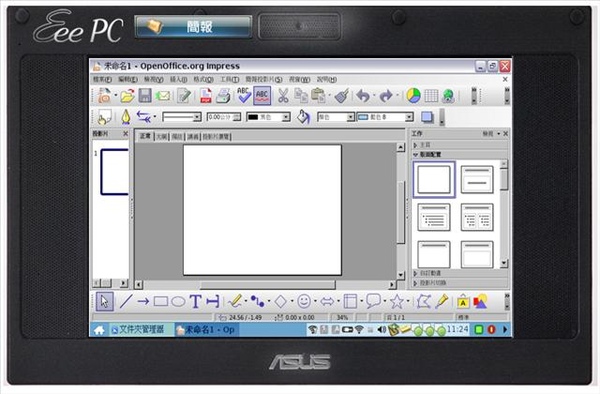Toggle Edit File mode pencil icon

184,96
